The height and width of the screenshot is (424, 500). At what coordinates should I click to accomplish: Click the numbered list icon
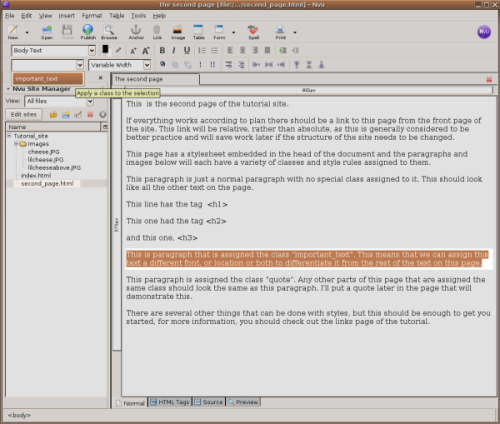coord(202,50)
